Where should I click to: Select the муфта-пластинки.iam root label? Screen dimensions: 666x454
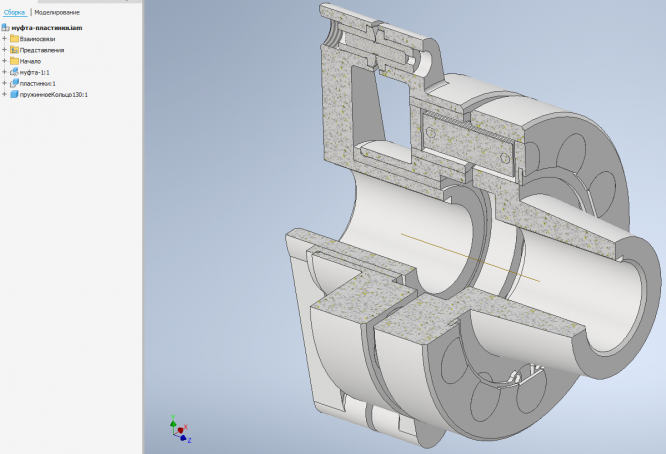(47, 28)
